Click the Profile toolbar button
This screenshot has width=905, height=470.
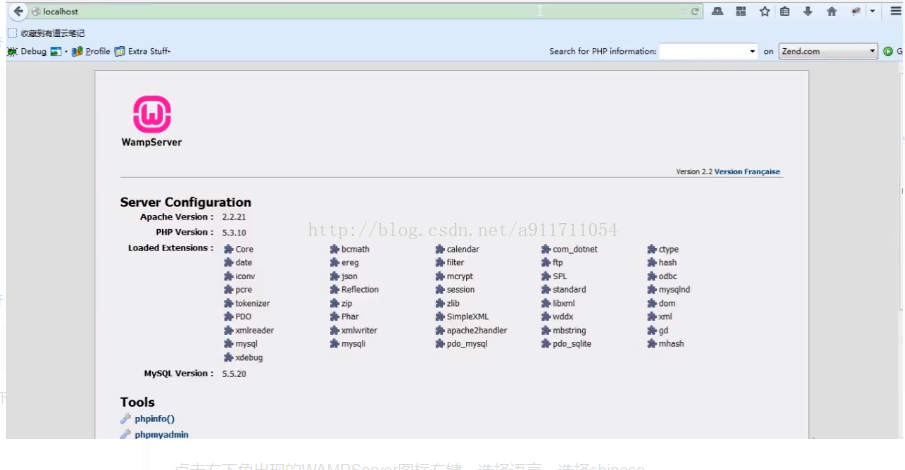(91, 51)
